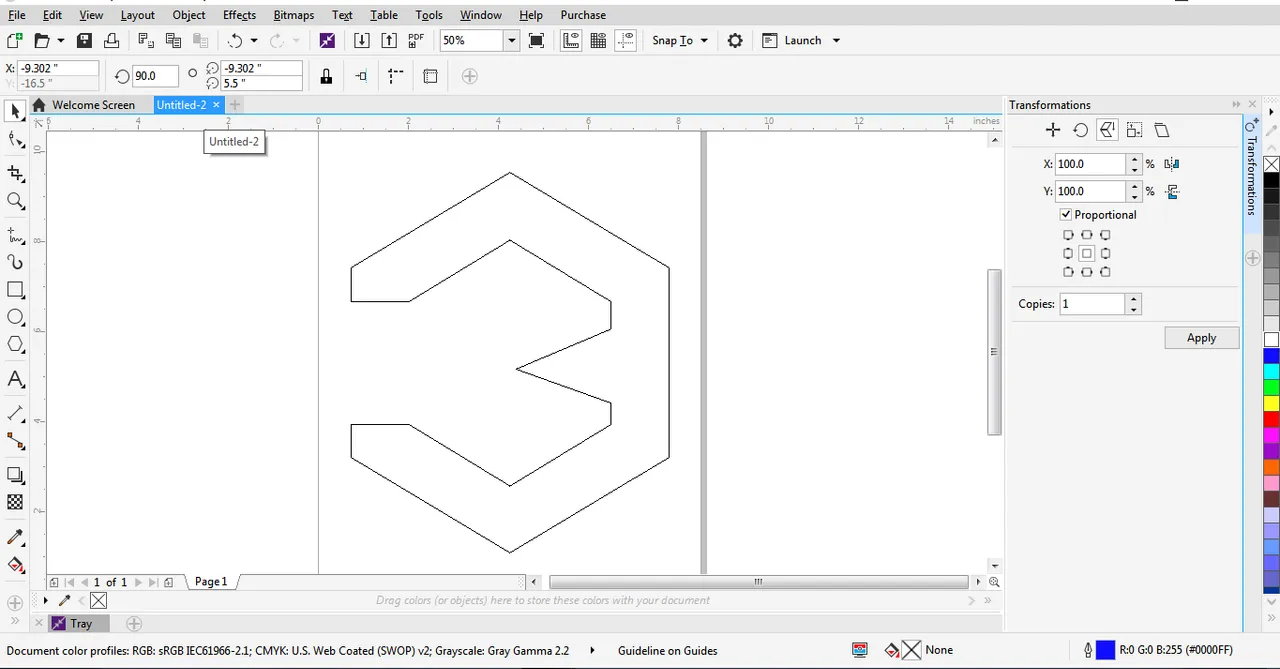
Task: Toggle the Mirror vertically button
Action: pyautogui.click(x=1172, y=191)
